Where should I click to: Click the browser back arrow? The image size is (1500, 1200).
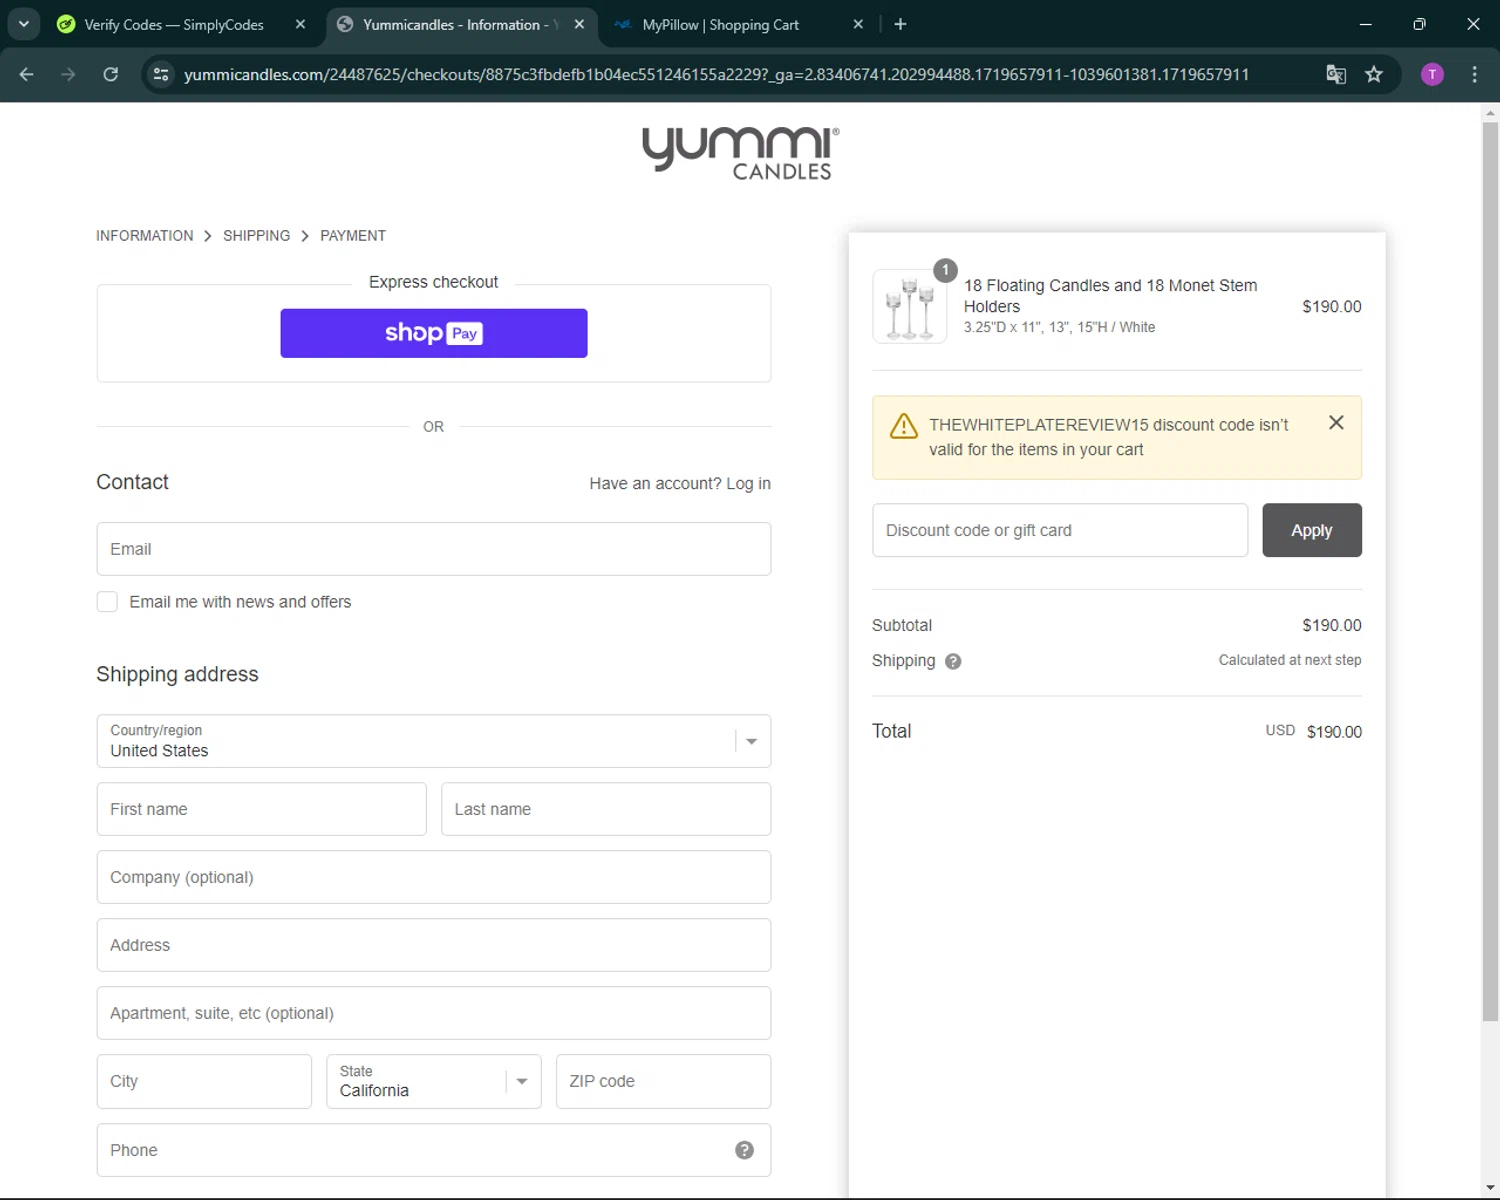pyautogui.click(x=27, y=74)
